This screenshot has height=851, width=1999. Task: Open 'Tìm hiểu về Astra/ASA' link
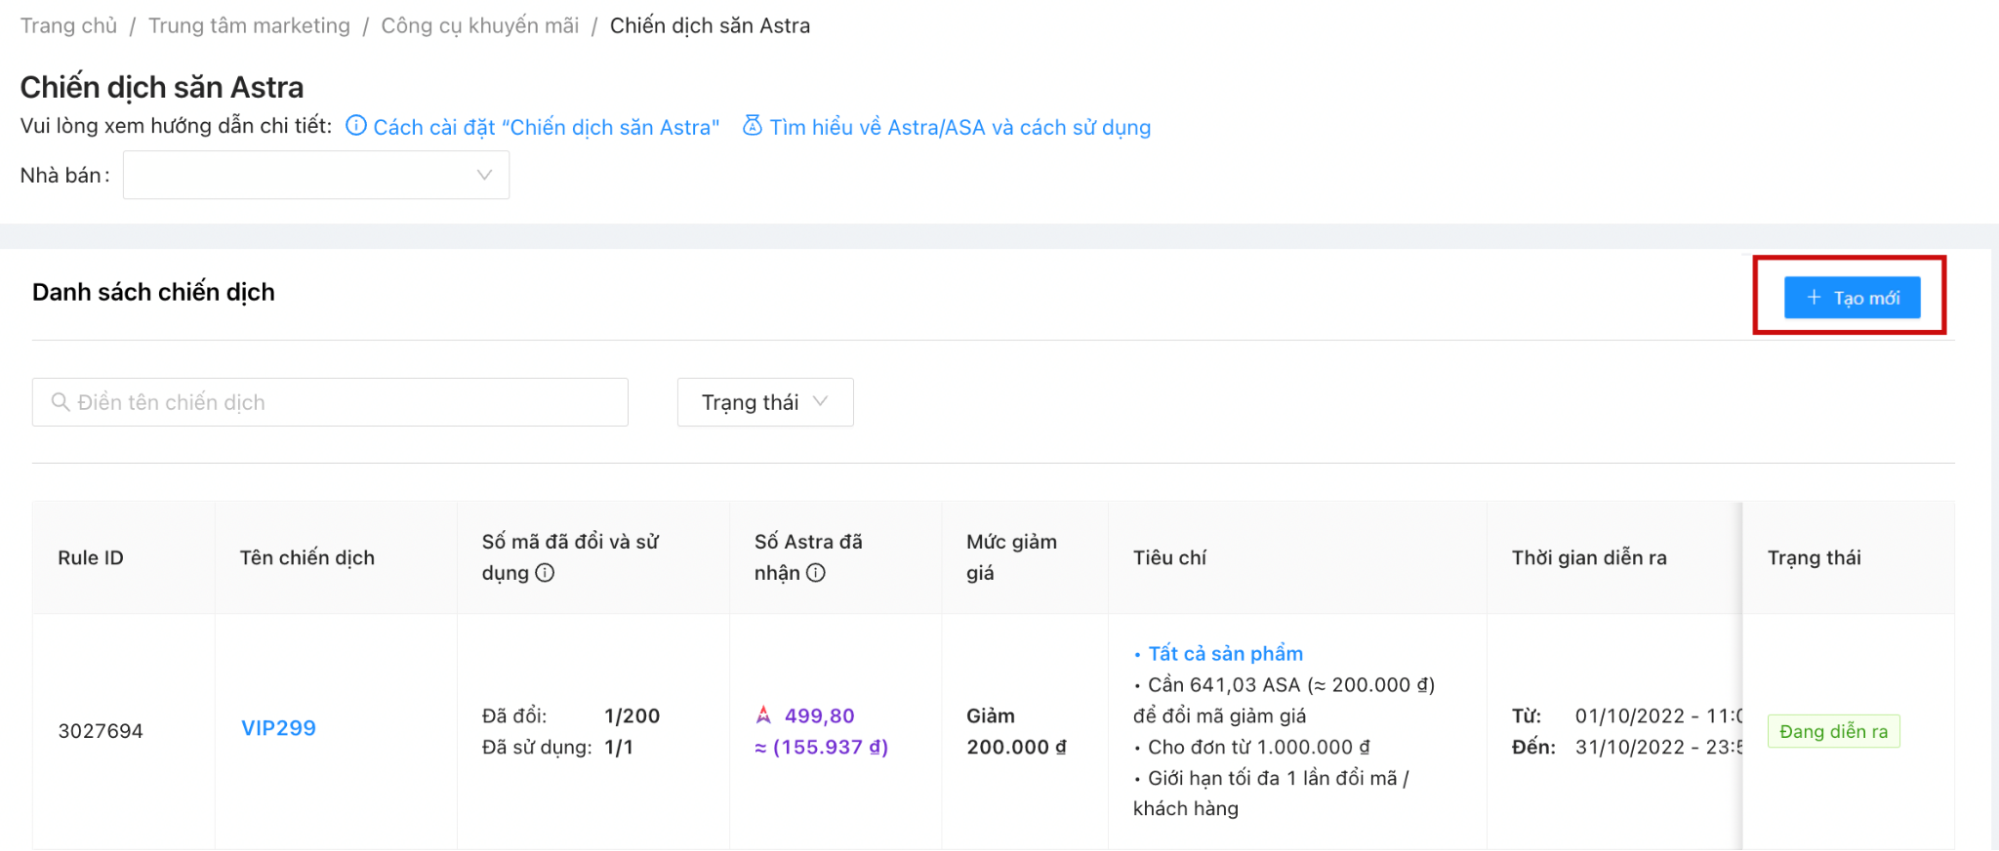click(960, 127)
